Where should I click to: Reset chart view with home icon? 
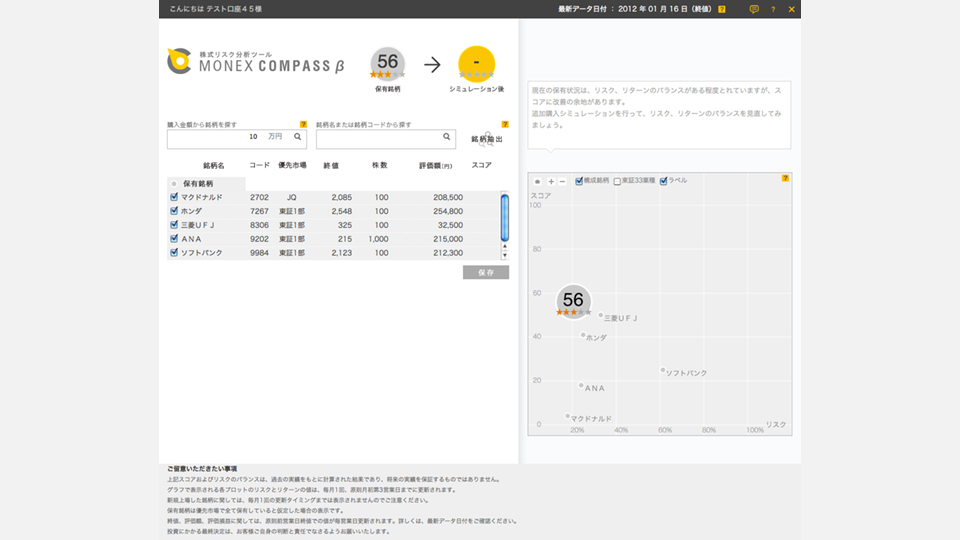click(x=538, y=181)
